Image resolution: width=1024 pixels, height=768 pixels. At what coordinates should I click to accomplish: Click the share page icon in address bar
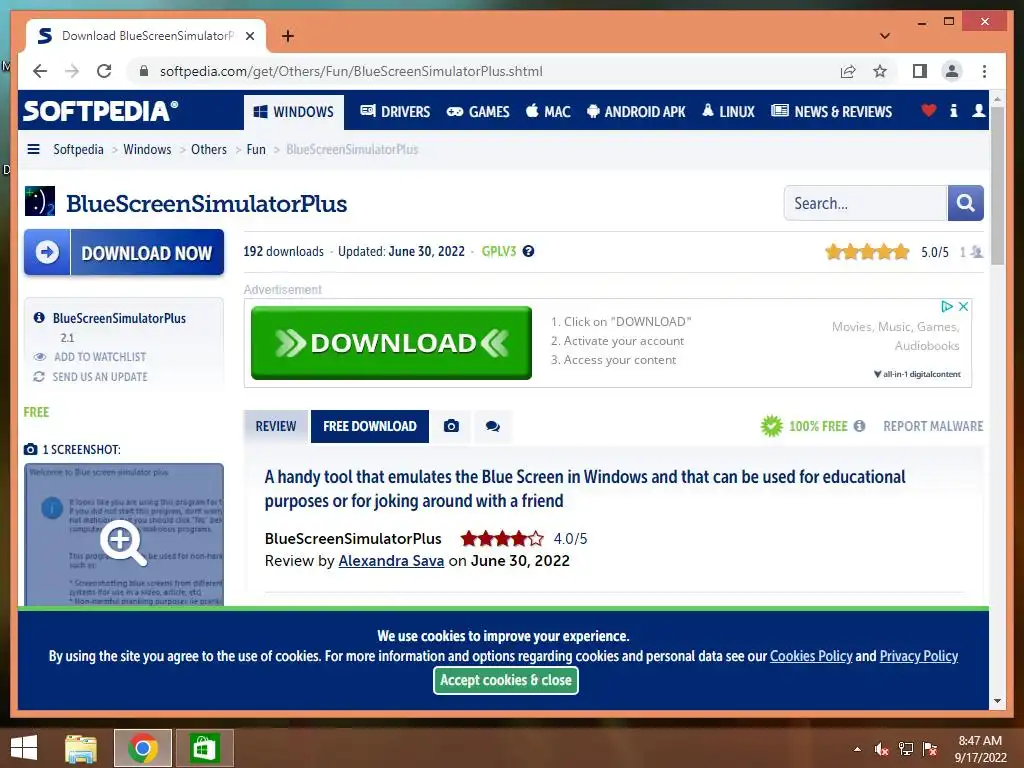click(848, 71)
